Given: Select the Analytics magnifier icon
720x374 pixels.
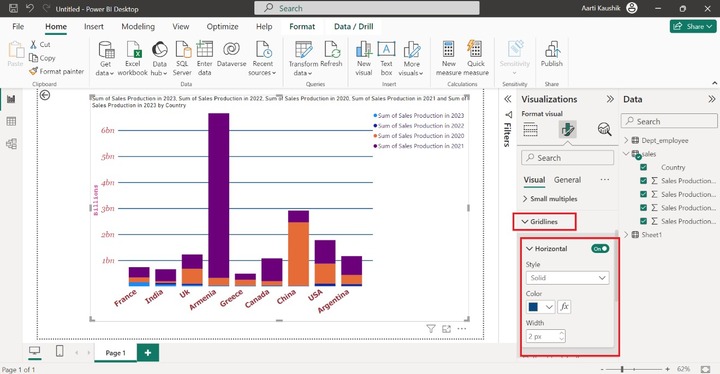Looking at the screenshot, I should [x=604, y=130].
